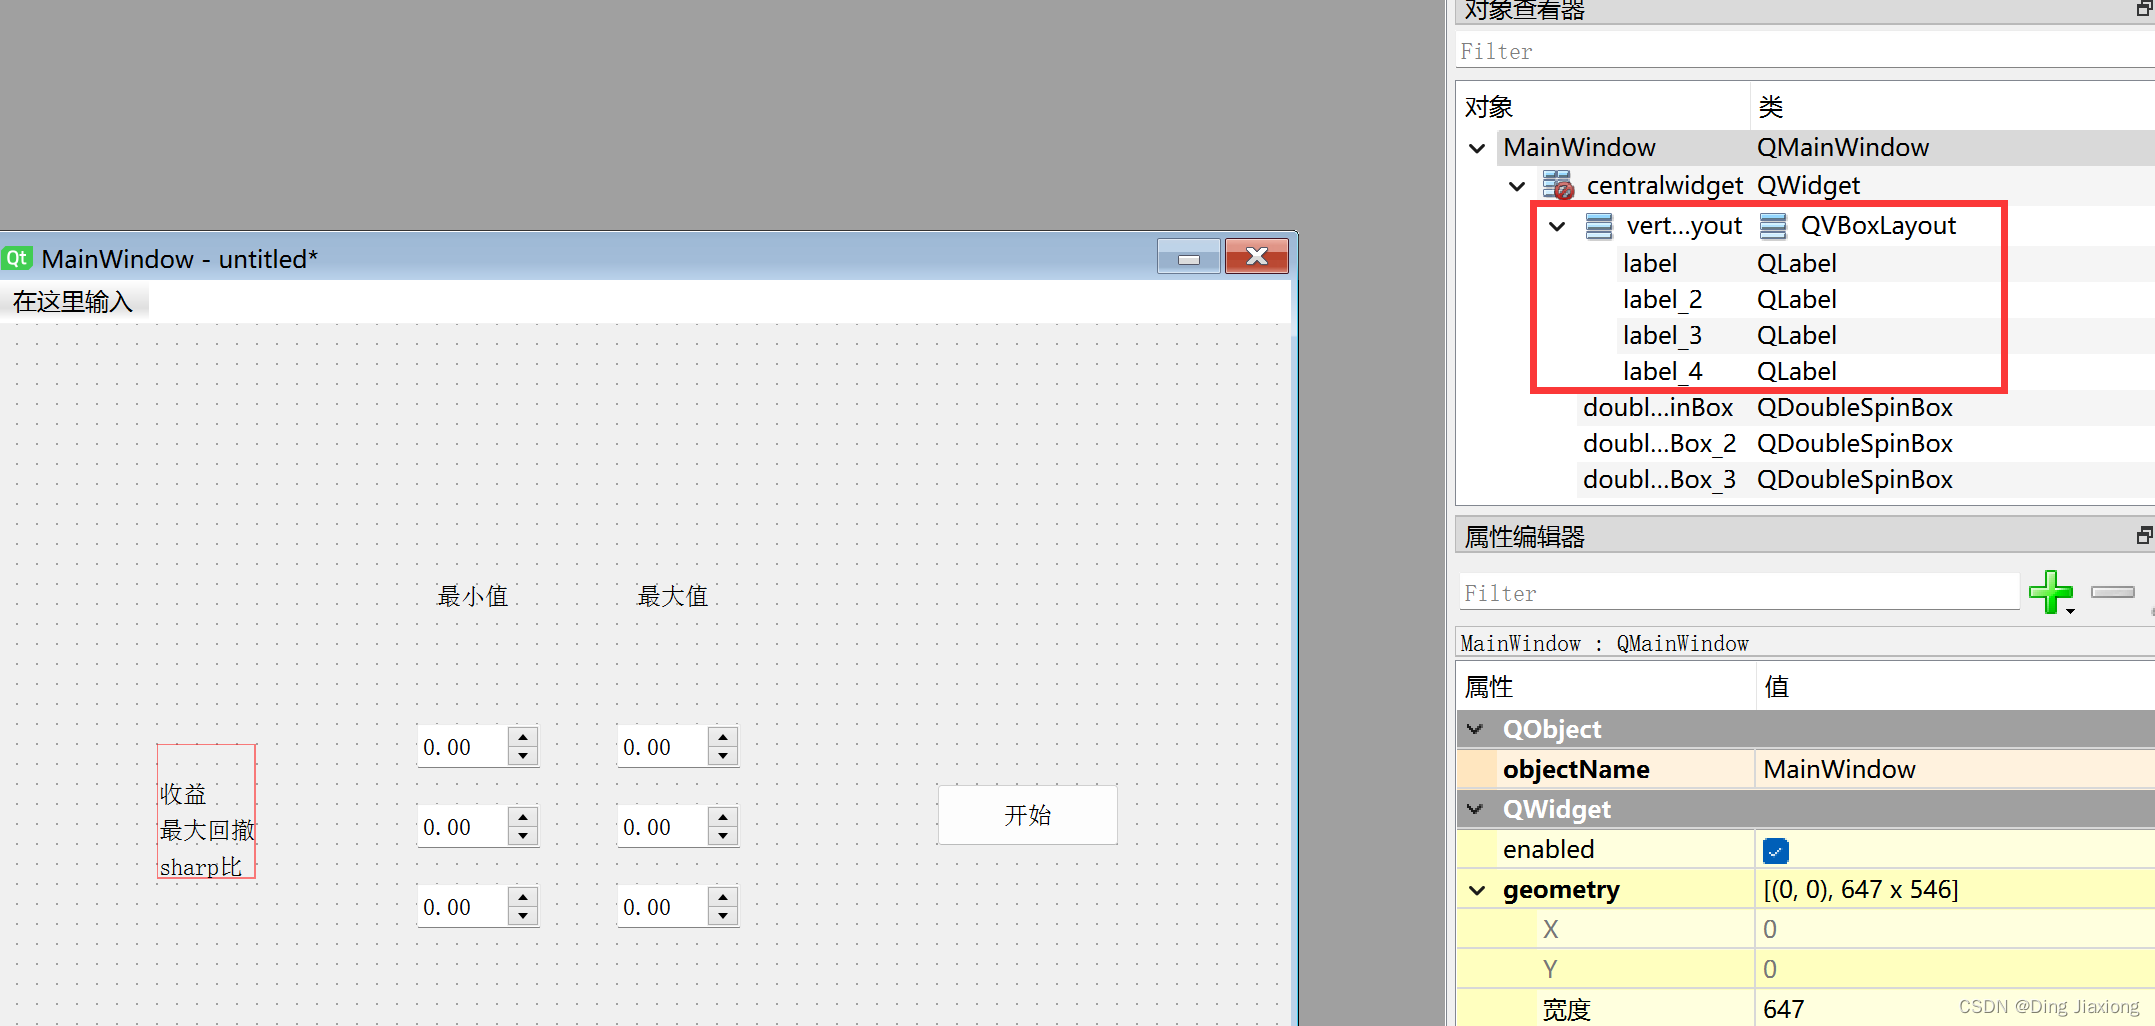Viewport: 2155px width, 1026px height.
Task: Click first-row 0.00 field under 最小值
Action: tap(463, 747)
